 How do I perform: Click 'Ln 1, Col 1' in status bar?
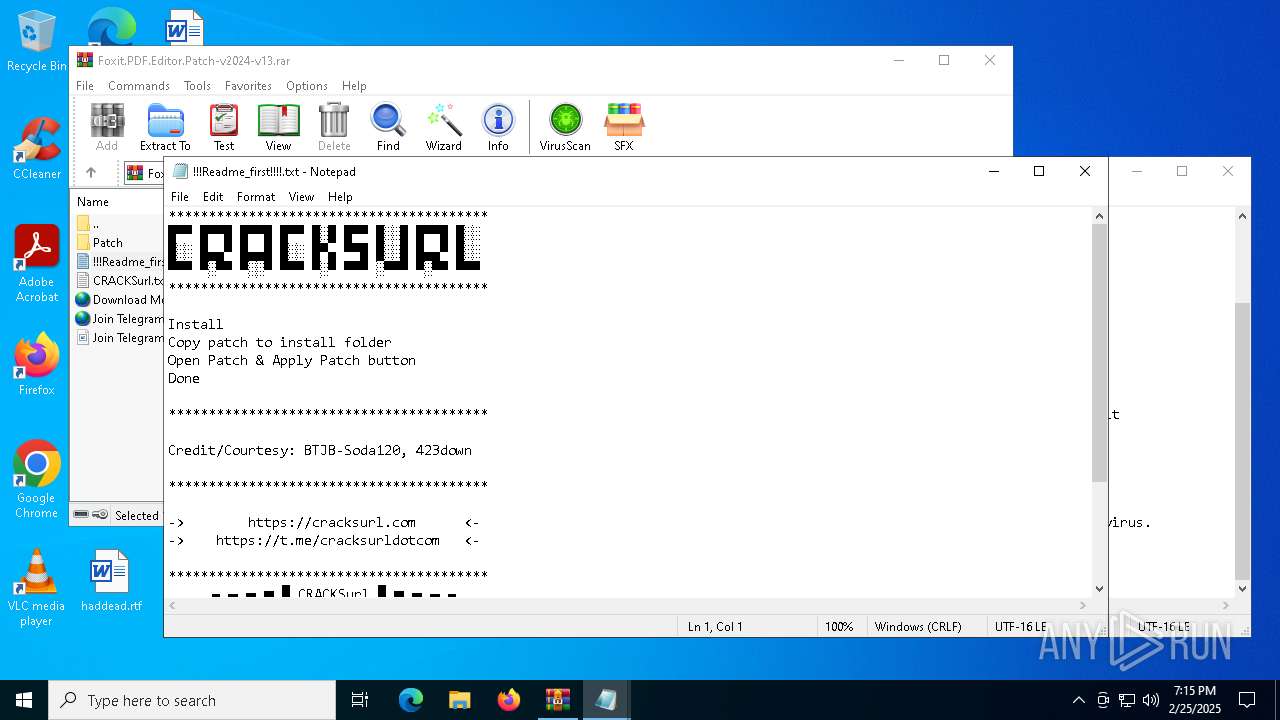[715, 627]
